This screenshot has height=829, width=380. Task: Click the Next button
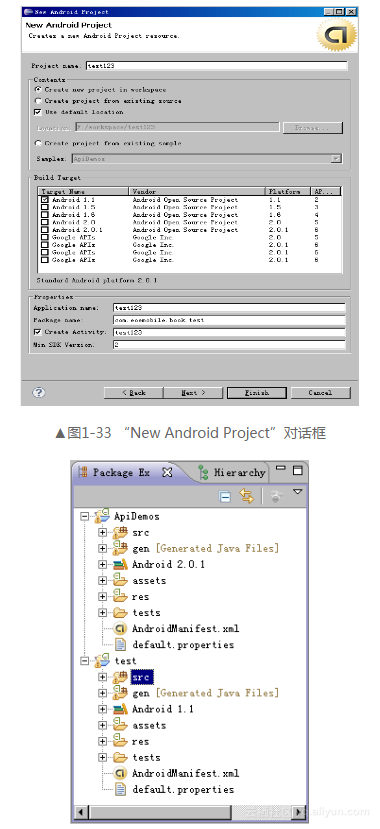point(193,393)
